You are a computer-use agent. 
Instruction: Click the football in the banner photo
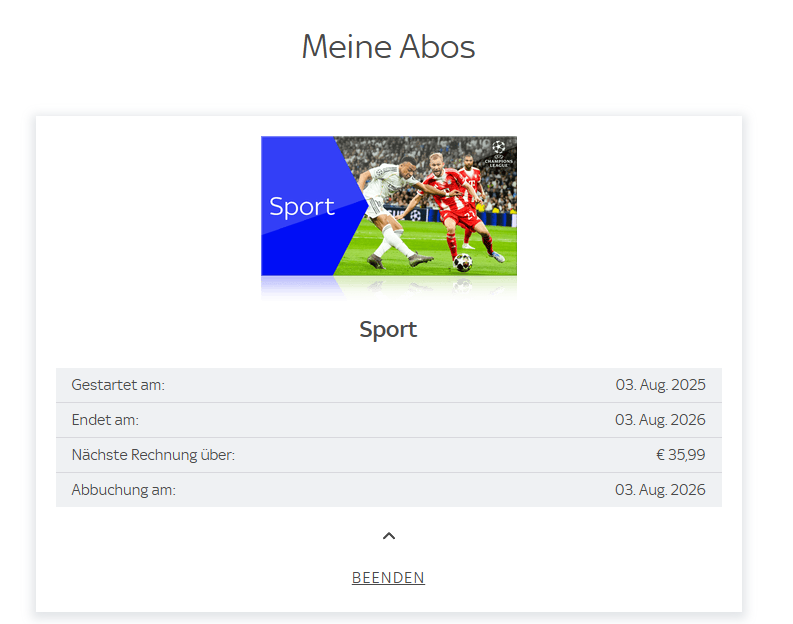point(462,262)
